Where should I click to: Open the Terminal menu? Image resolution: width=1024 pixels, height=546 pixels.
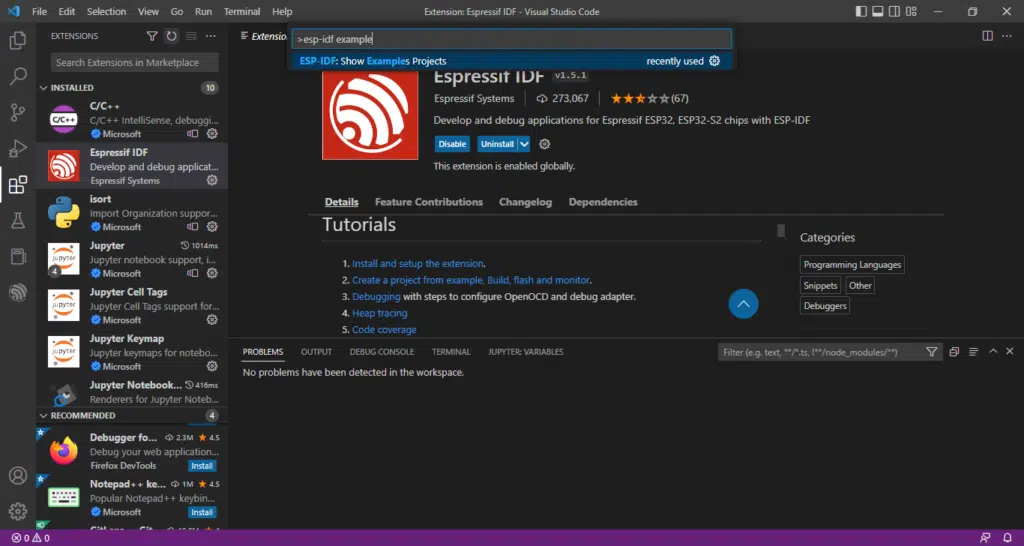click(x=242, y=12)
